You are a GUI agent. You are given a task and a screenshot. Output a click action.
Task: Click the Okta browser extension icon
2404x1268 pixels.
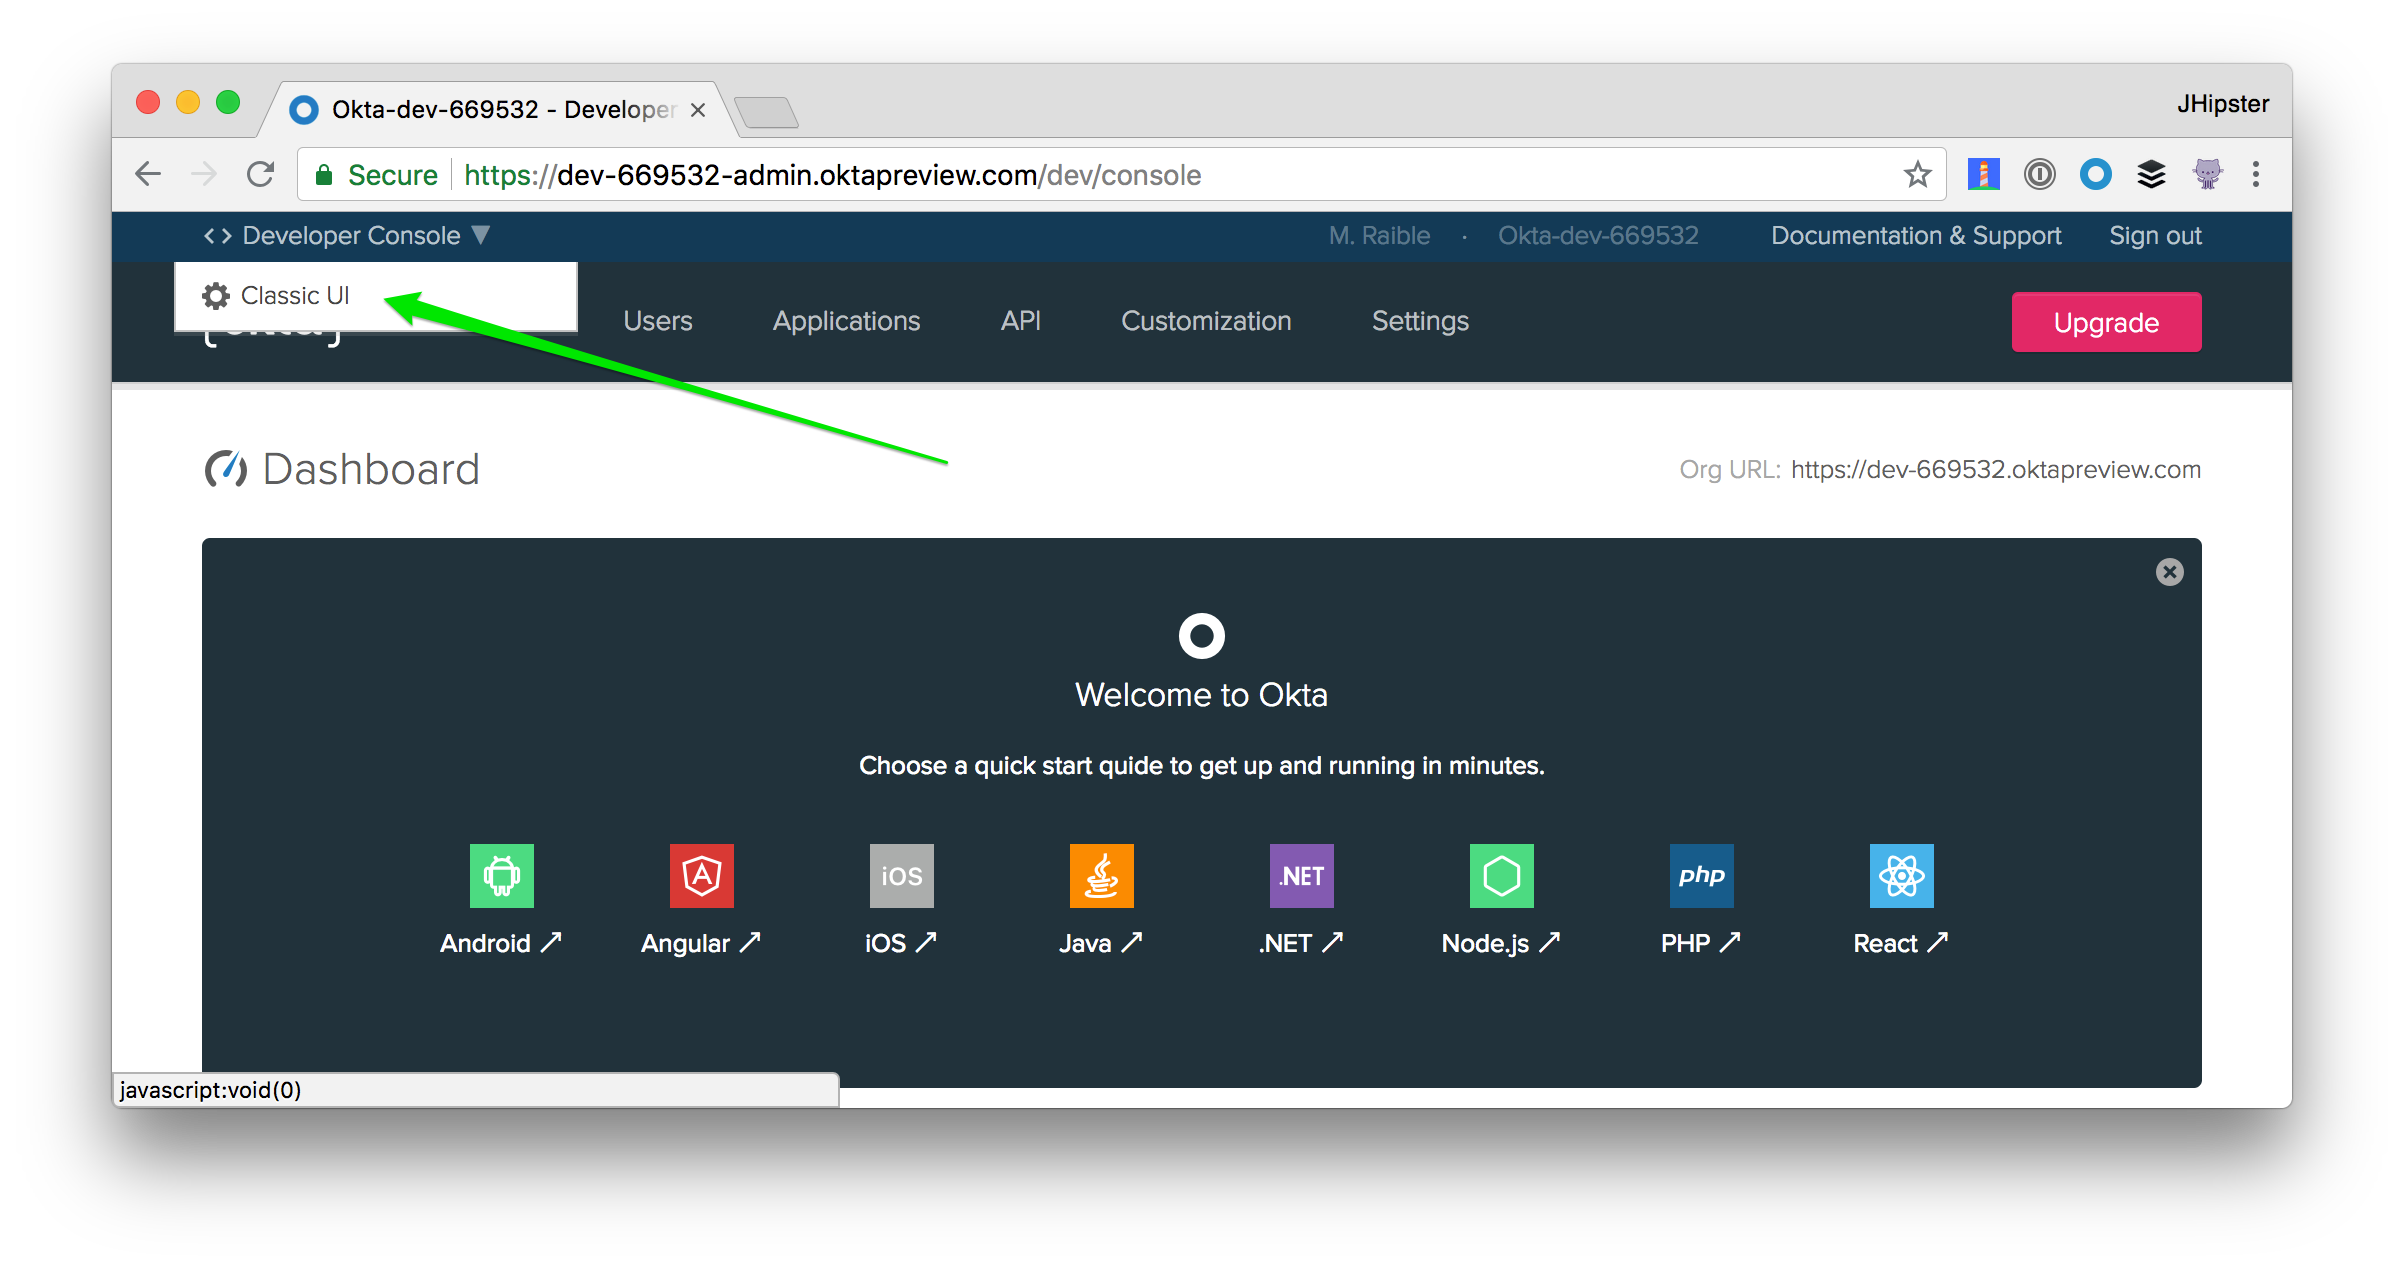(2095, 175)
